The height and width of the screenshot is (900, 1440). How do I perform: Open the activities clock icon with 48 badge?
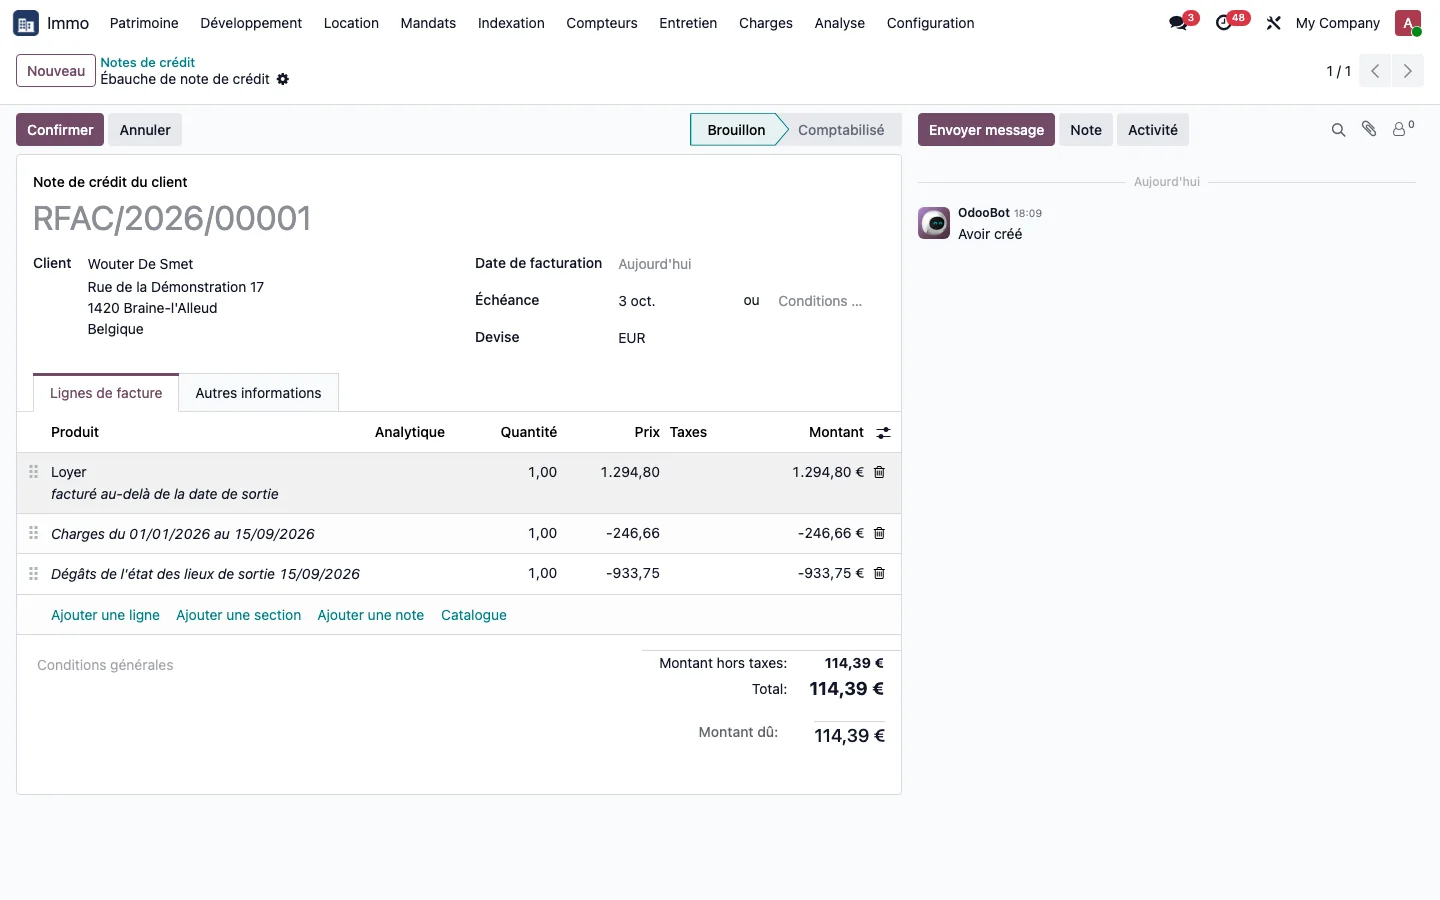coord(1224,23)
